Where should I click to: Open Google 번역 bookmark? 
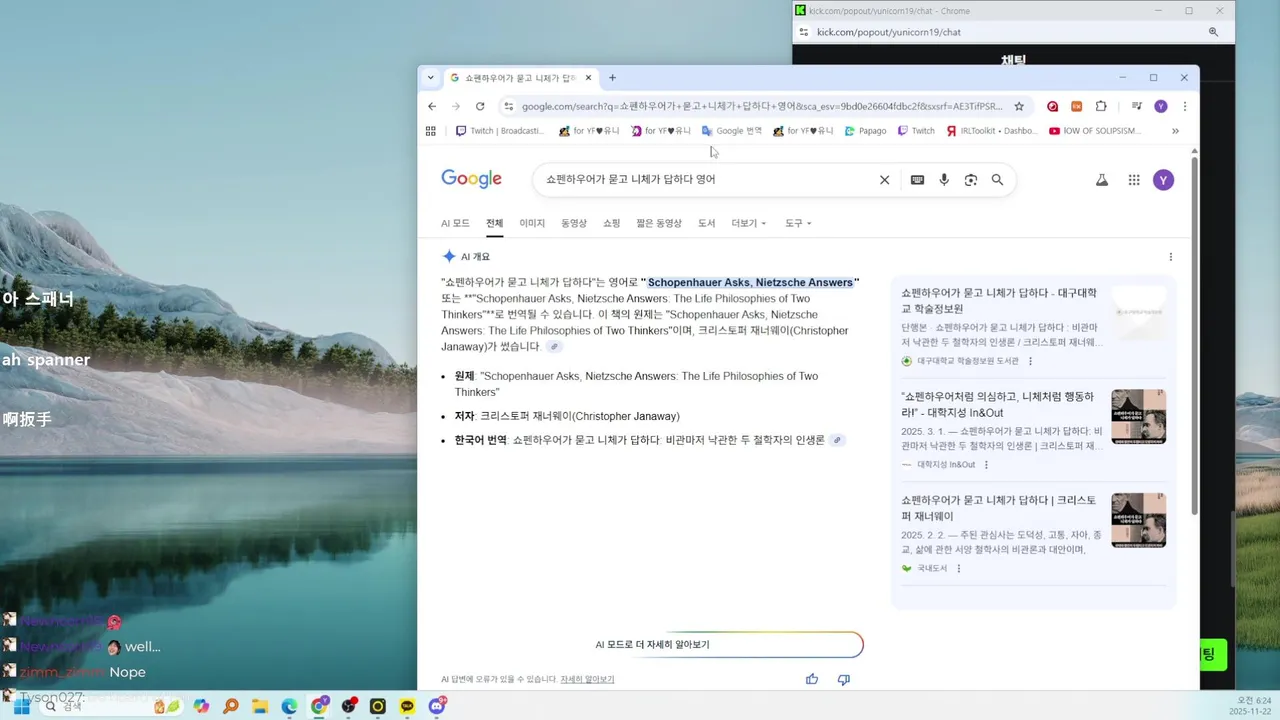(x=732, y=131)
